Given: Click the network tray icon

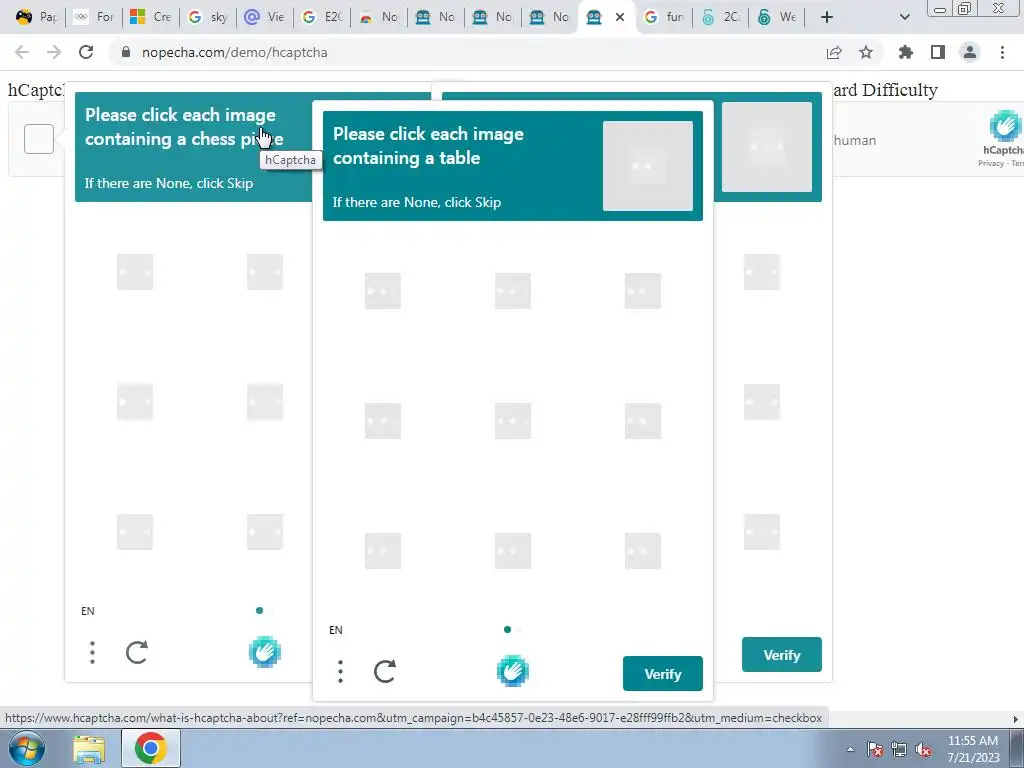Looking at the screenshot, I should pos(899,749).
